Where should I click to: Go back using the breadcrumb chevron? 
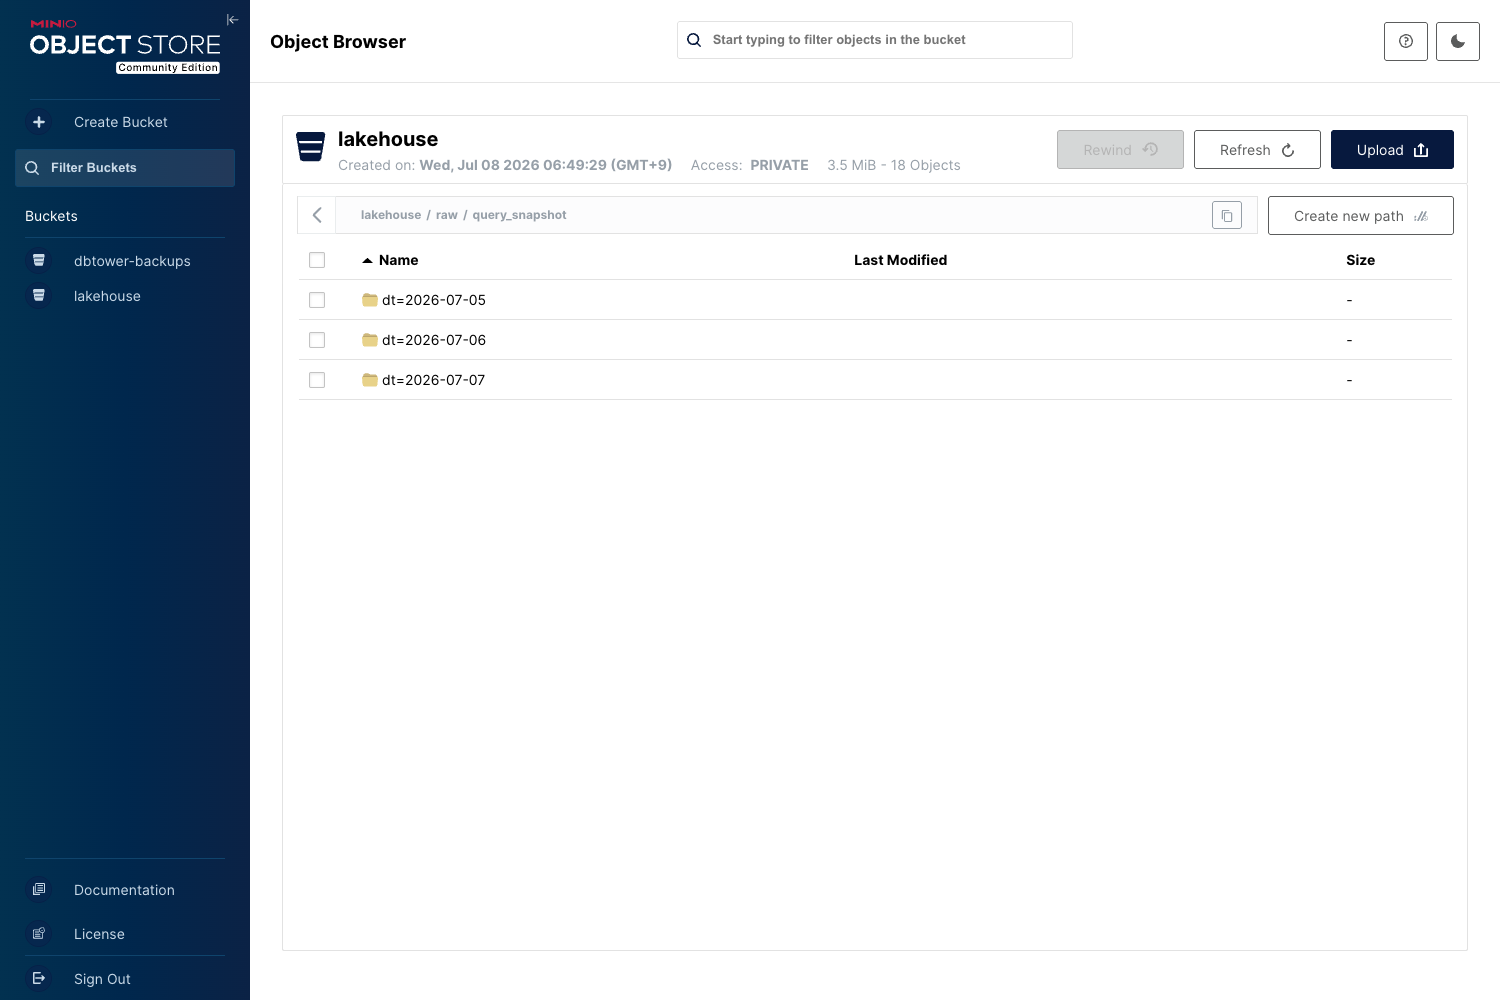(x=317, y=215)
